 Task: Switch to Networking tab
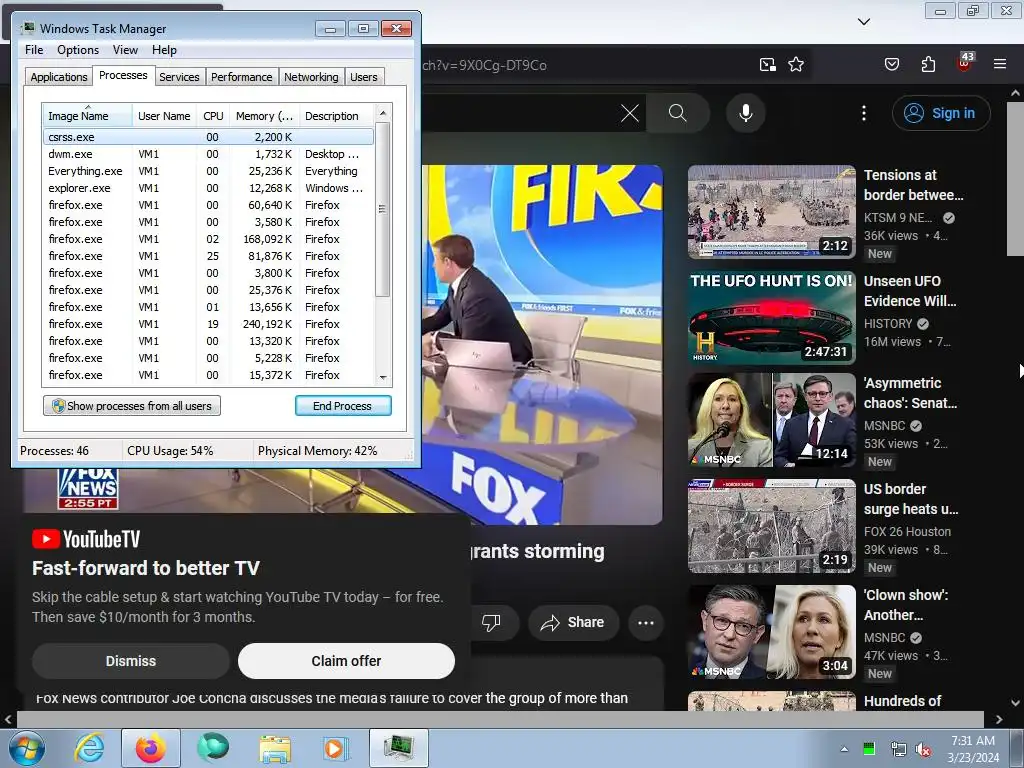311,76
